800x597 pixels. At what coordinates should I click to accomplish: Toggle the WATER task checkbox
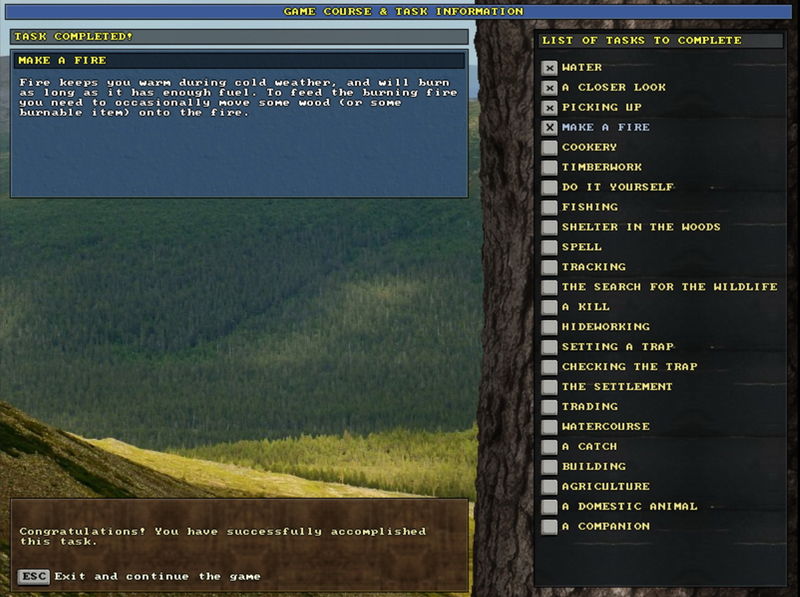click(548, 68)
